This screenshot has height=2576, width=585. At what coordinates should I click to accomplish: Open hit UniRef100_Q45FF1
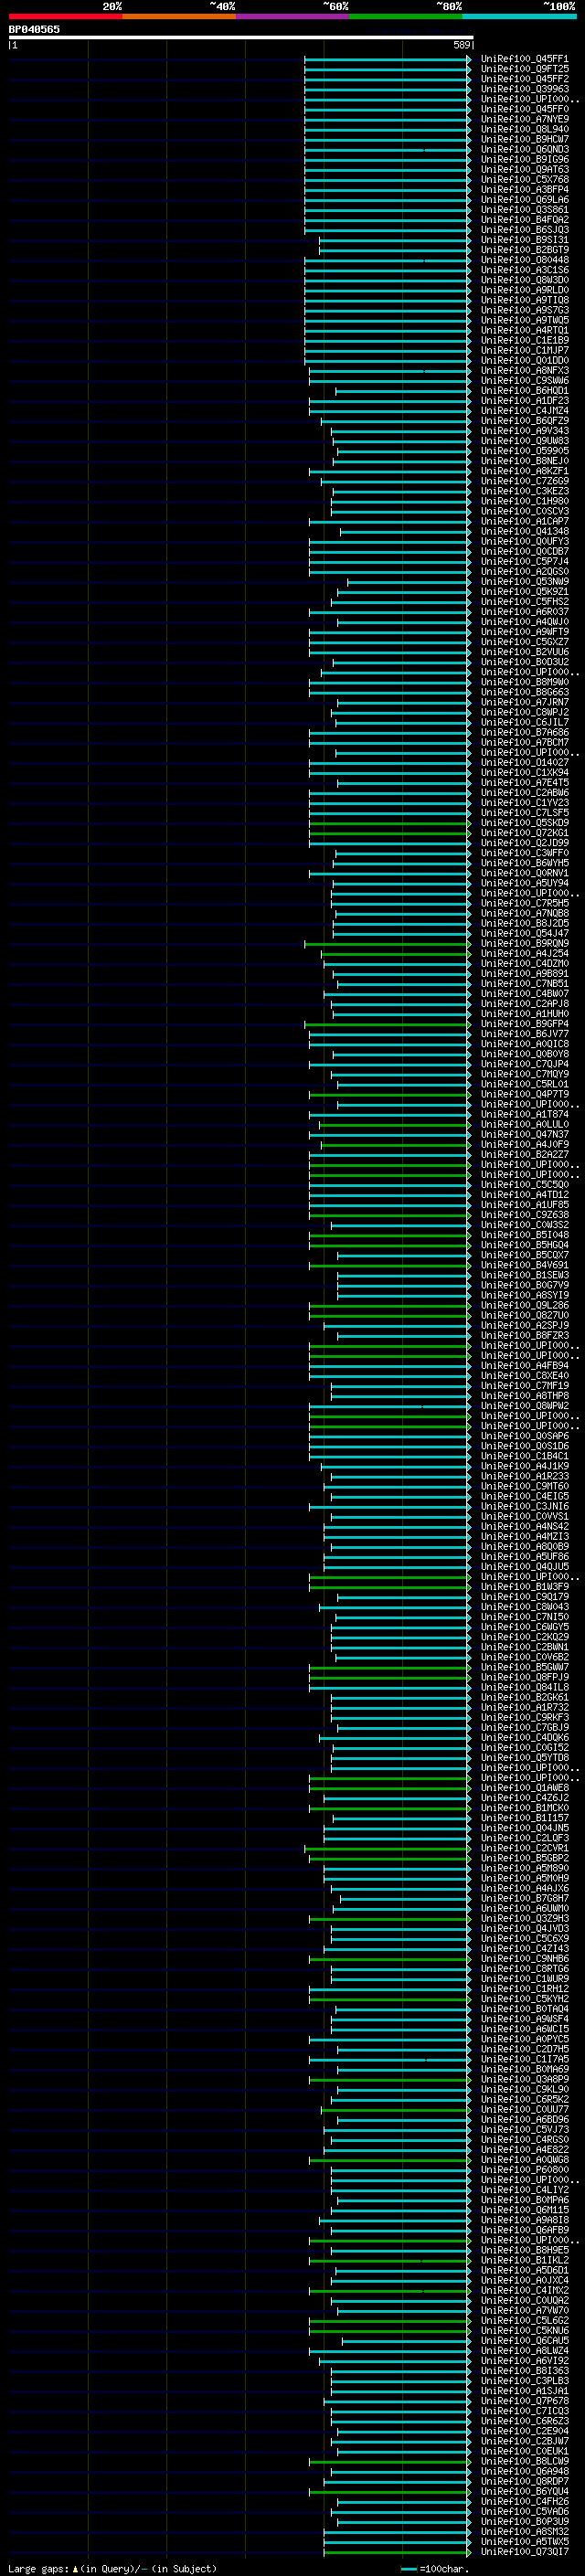click(525, 59)
